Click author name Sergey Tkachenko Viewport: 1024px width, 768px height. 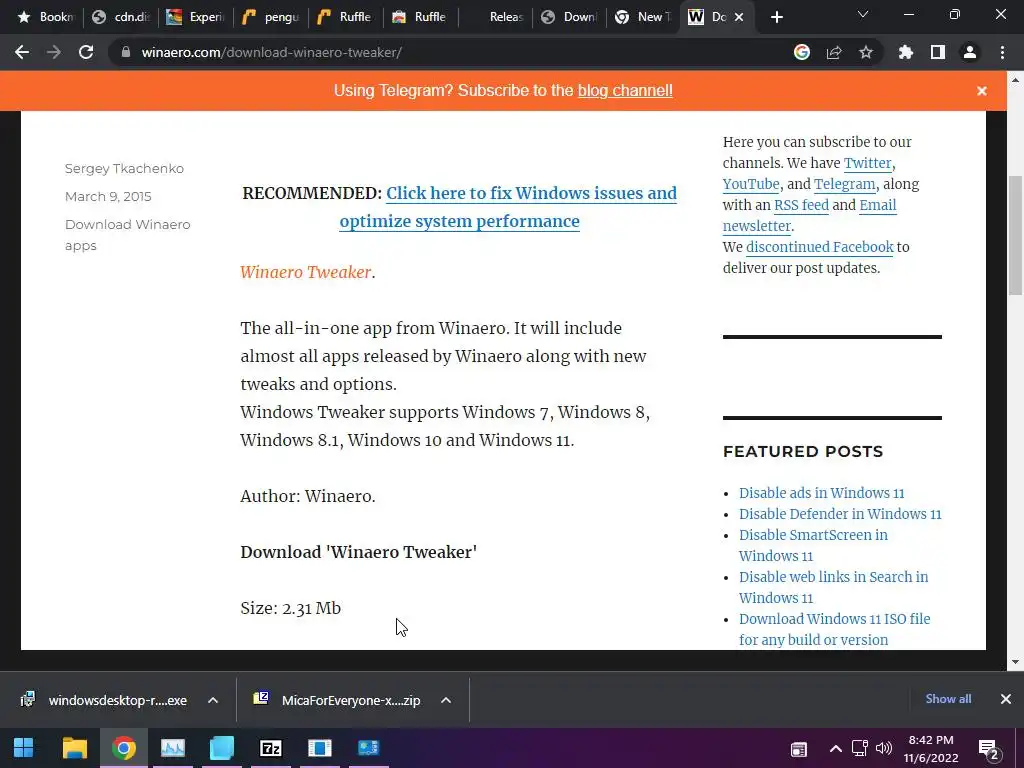tap(124, 168)
